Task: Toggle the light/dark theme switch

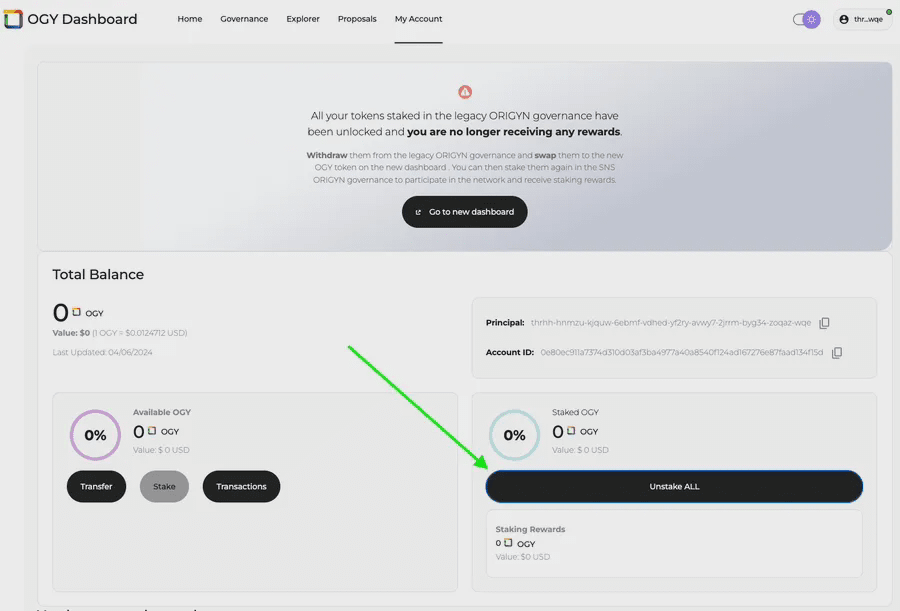Action: click(x=806, y=20)
